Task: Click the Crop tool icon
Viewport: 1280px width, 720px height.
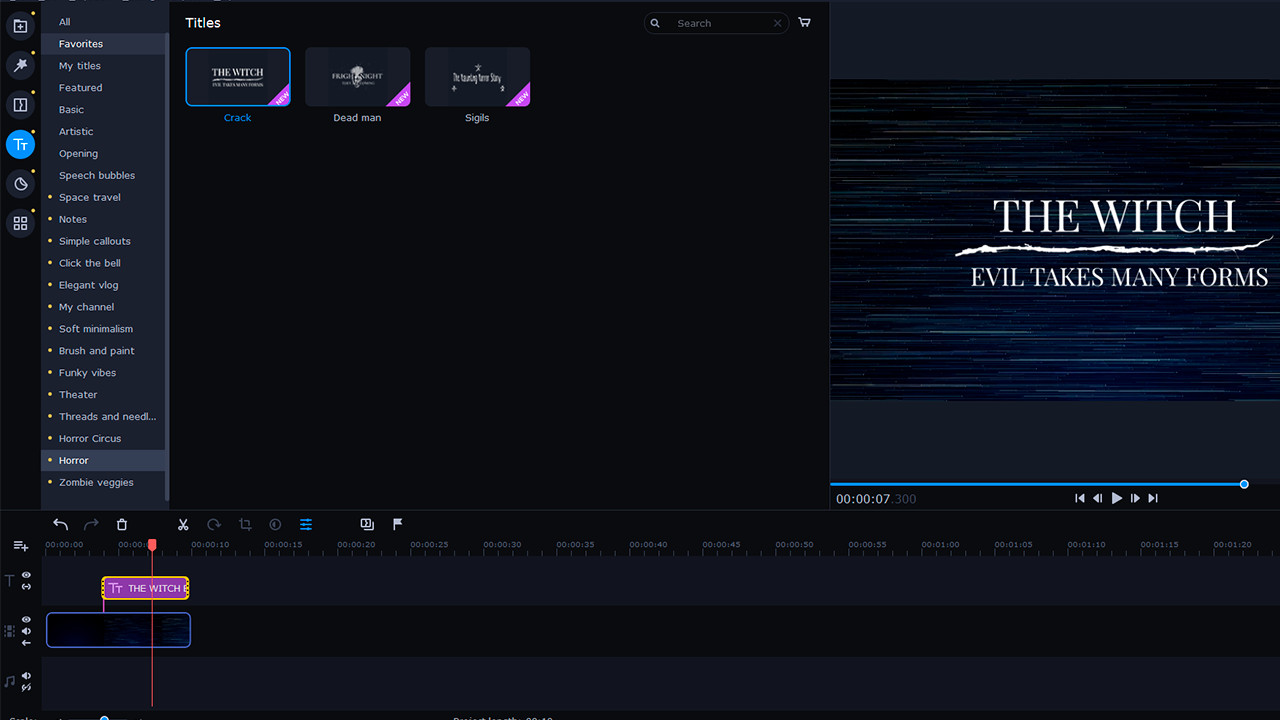Action: point(244,524)
